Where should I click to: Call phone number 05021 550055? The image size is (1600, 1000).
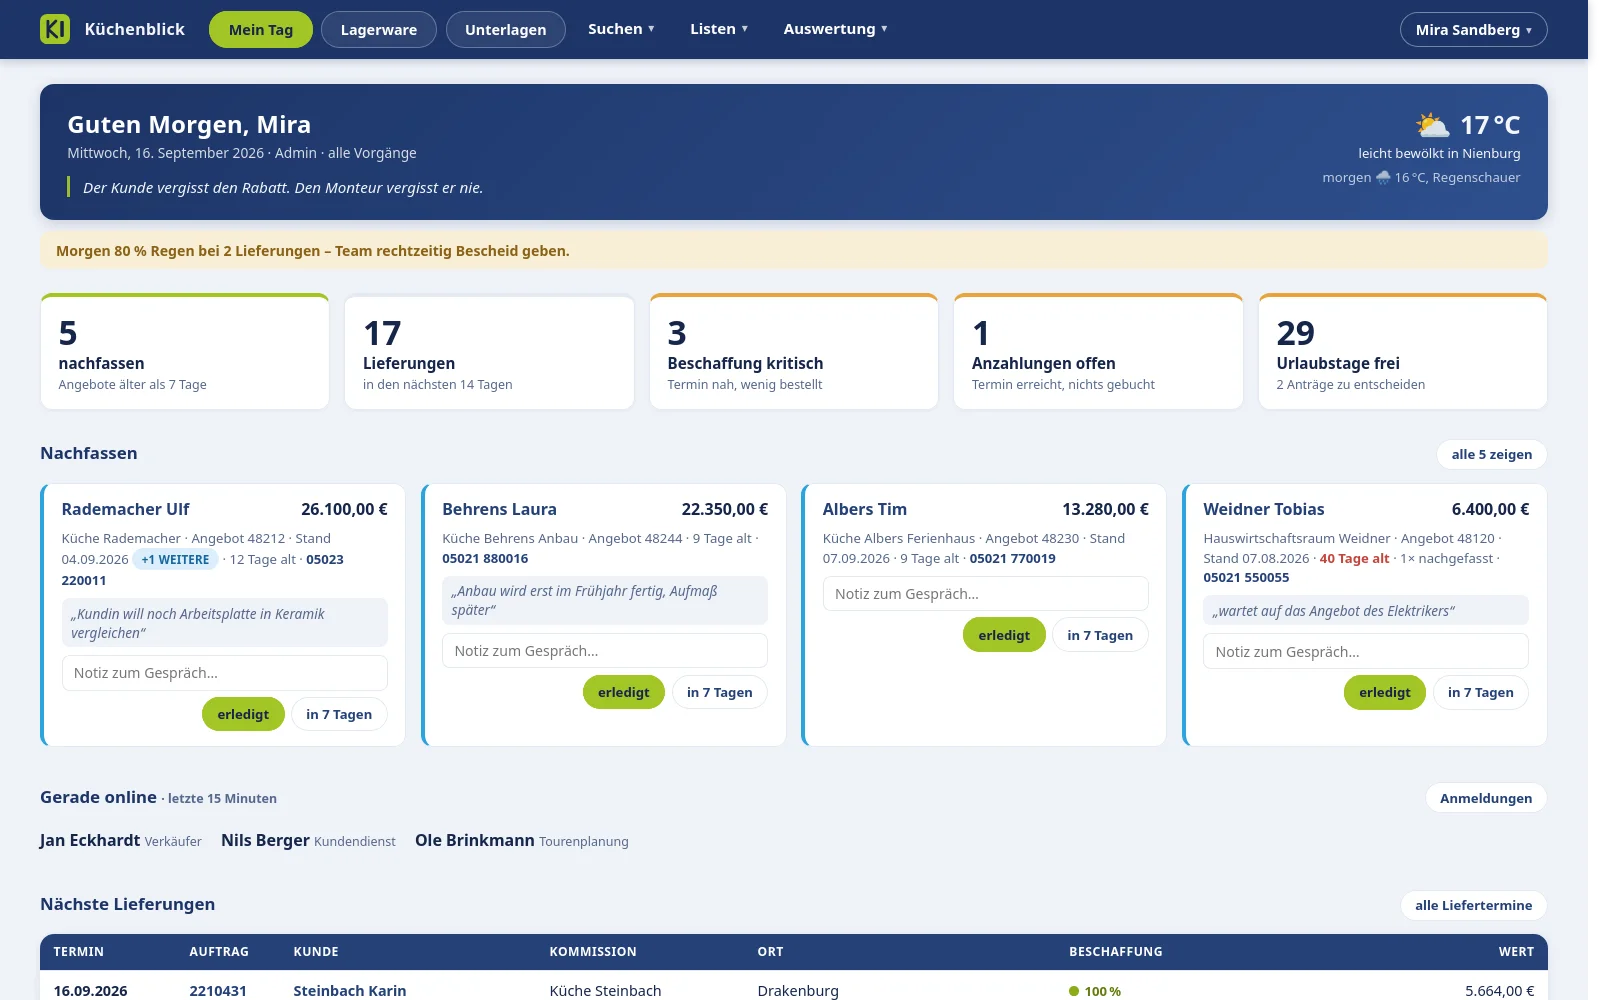pos(1246,578)
